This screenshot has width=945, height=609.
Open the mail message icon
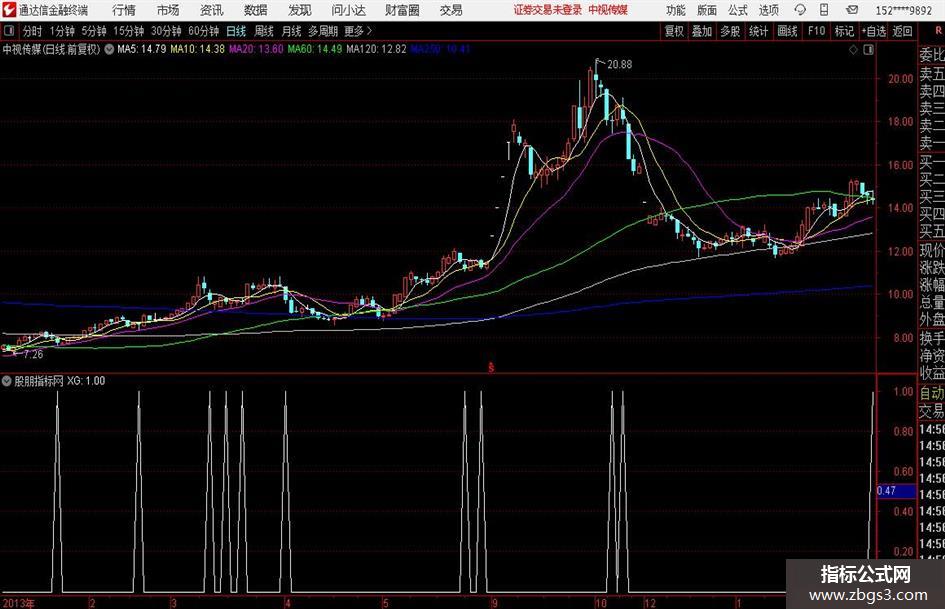[x=852, y=10]
